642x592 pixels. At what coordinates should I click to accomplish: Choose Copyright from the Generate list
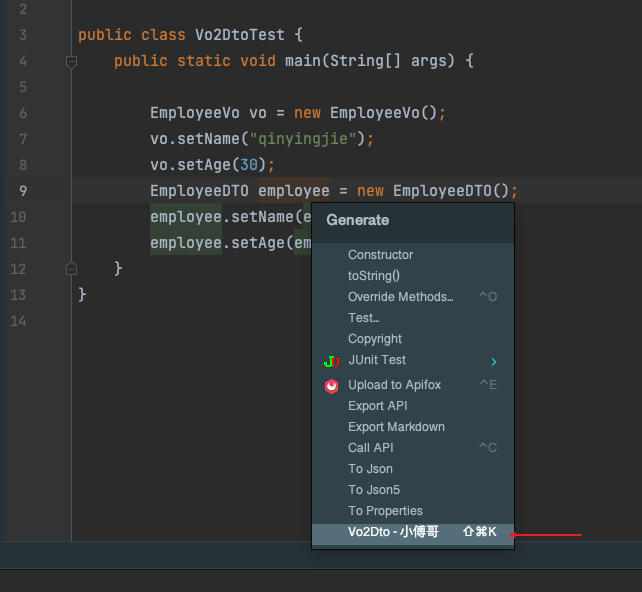coord(375,339)
